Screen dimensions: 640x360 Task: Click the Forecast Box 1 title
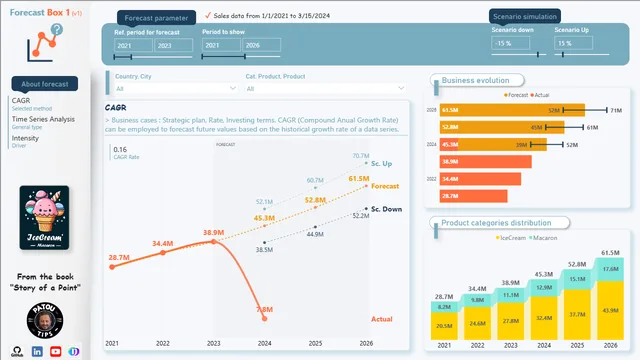(x=46, y=13)
